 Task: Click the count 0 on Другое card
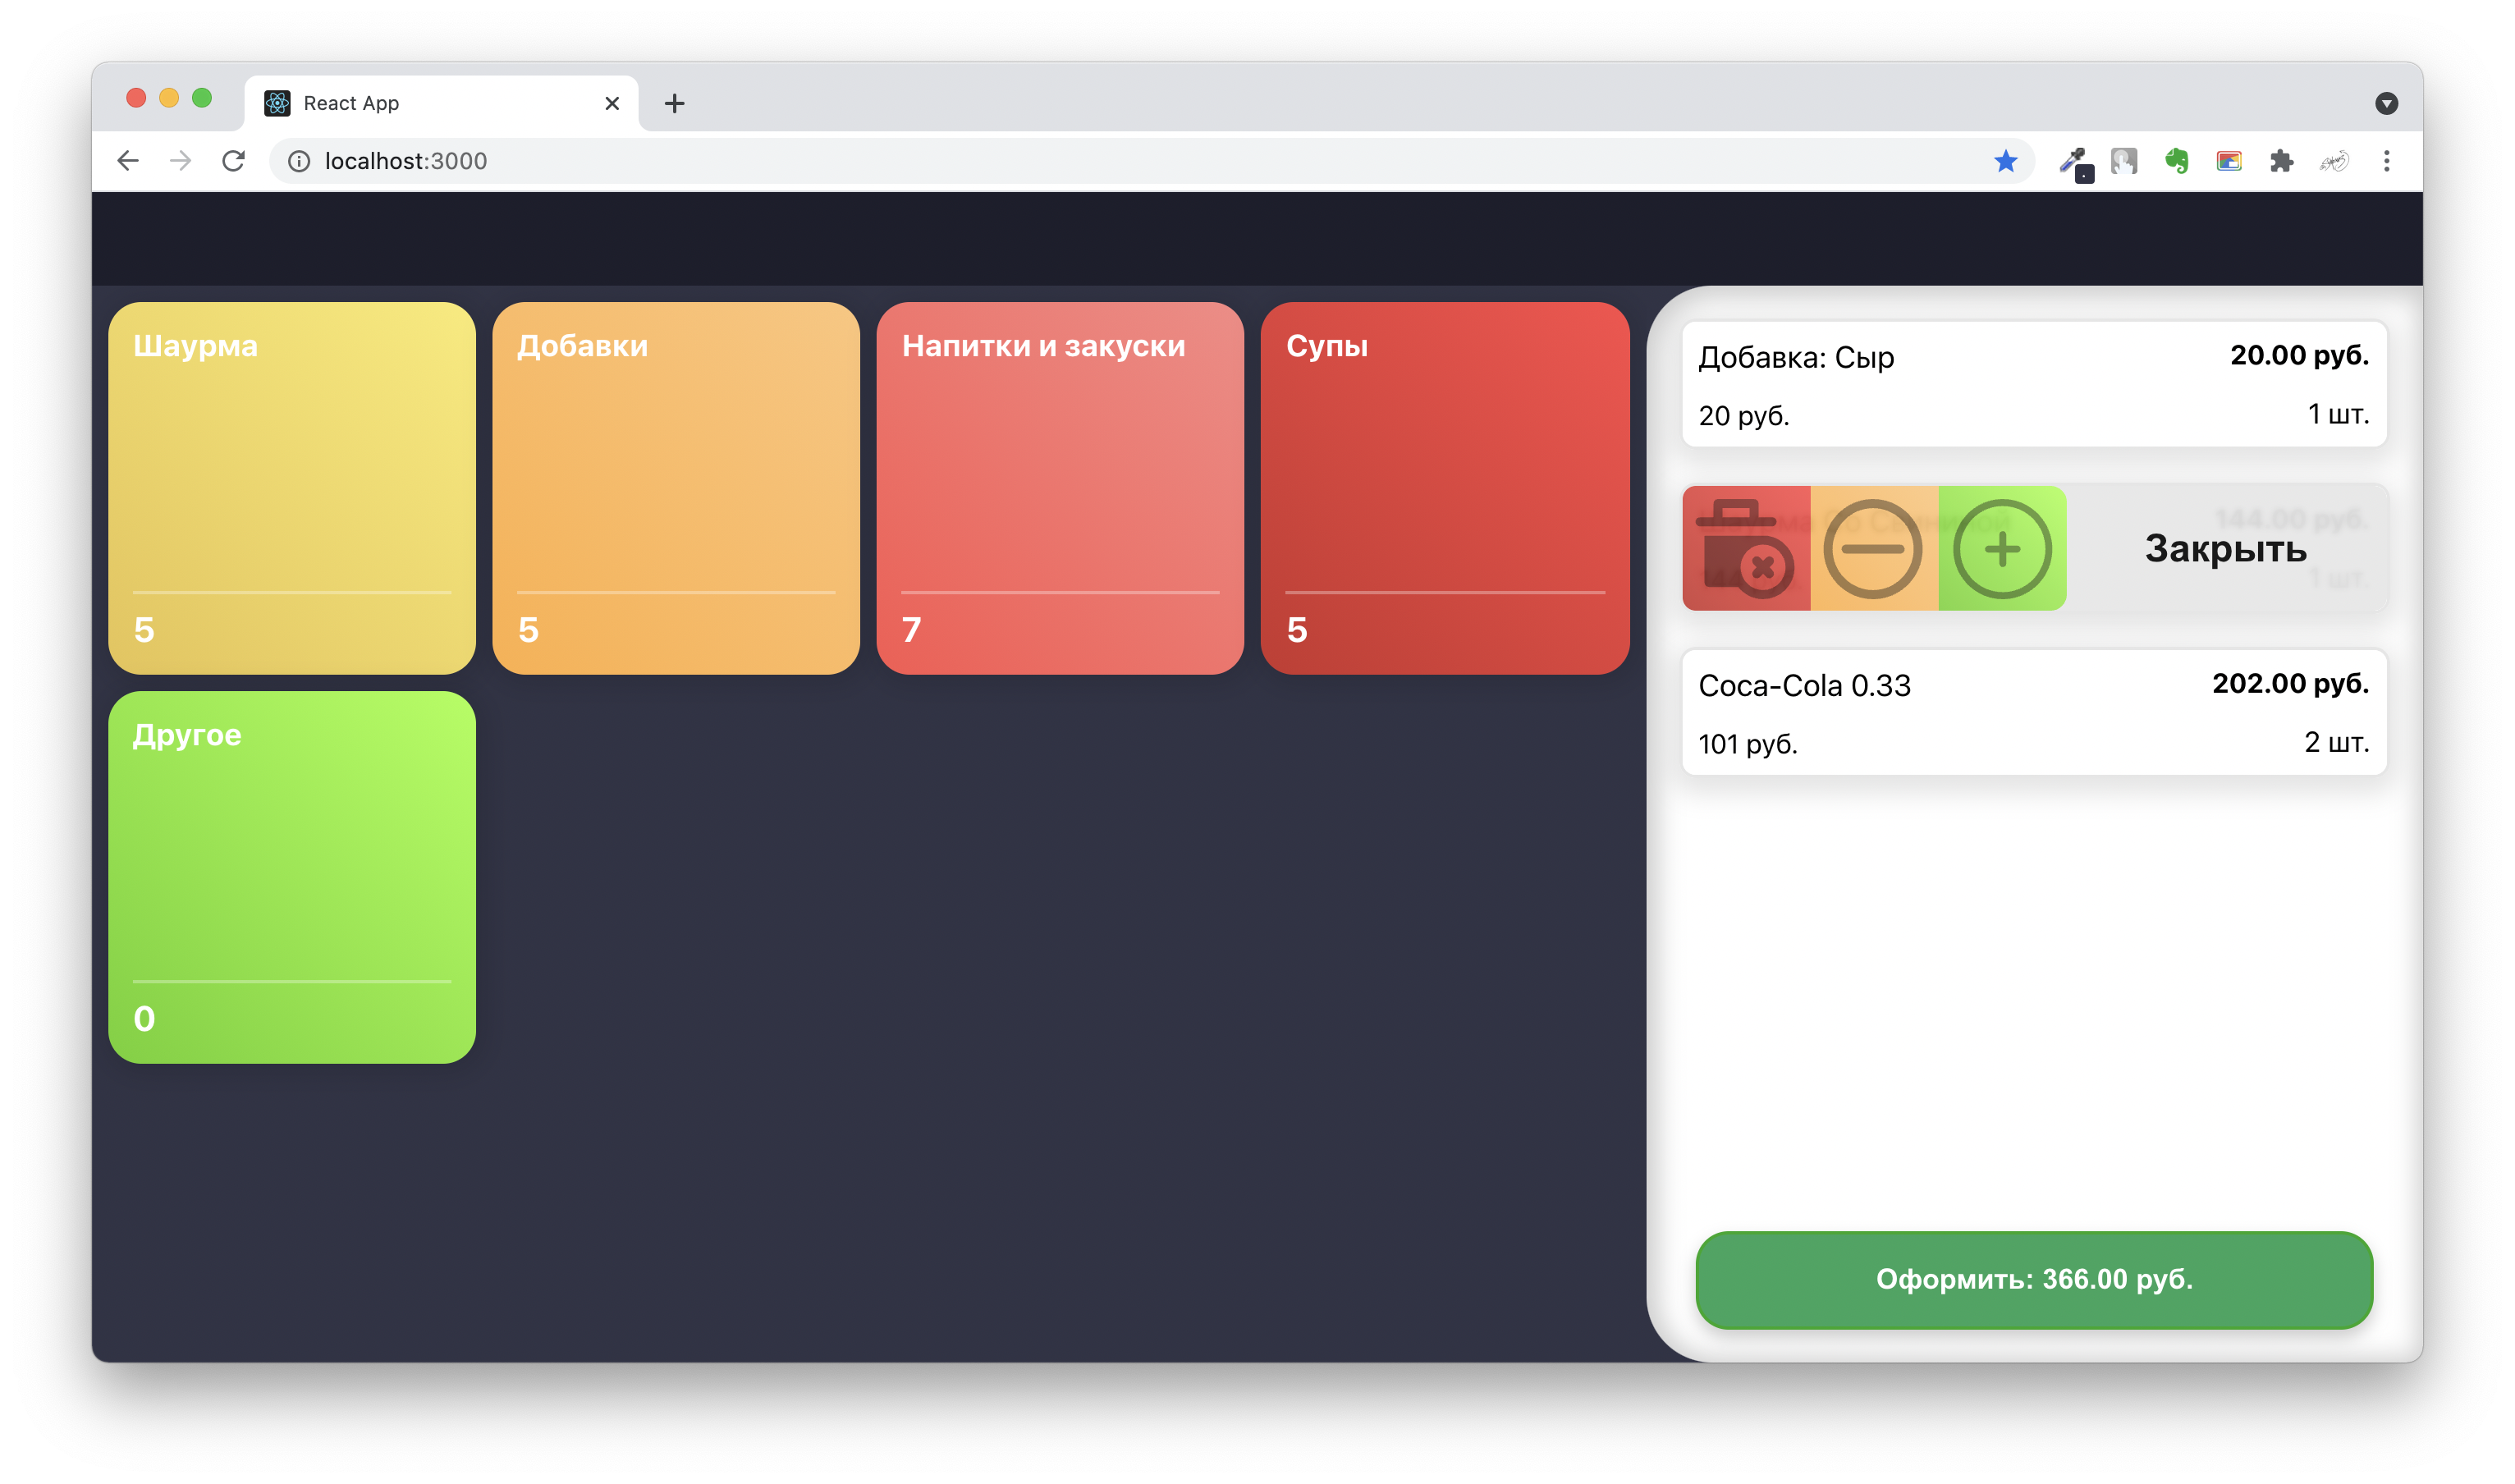(144, 1018)
